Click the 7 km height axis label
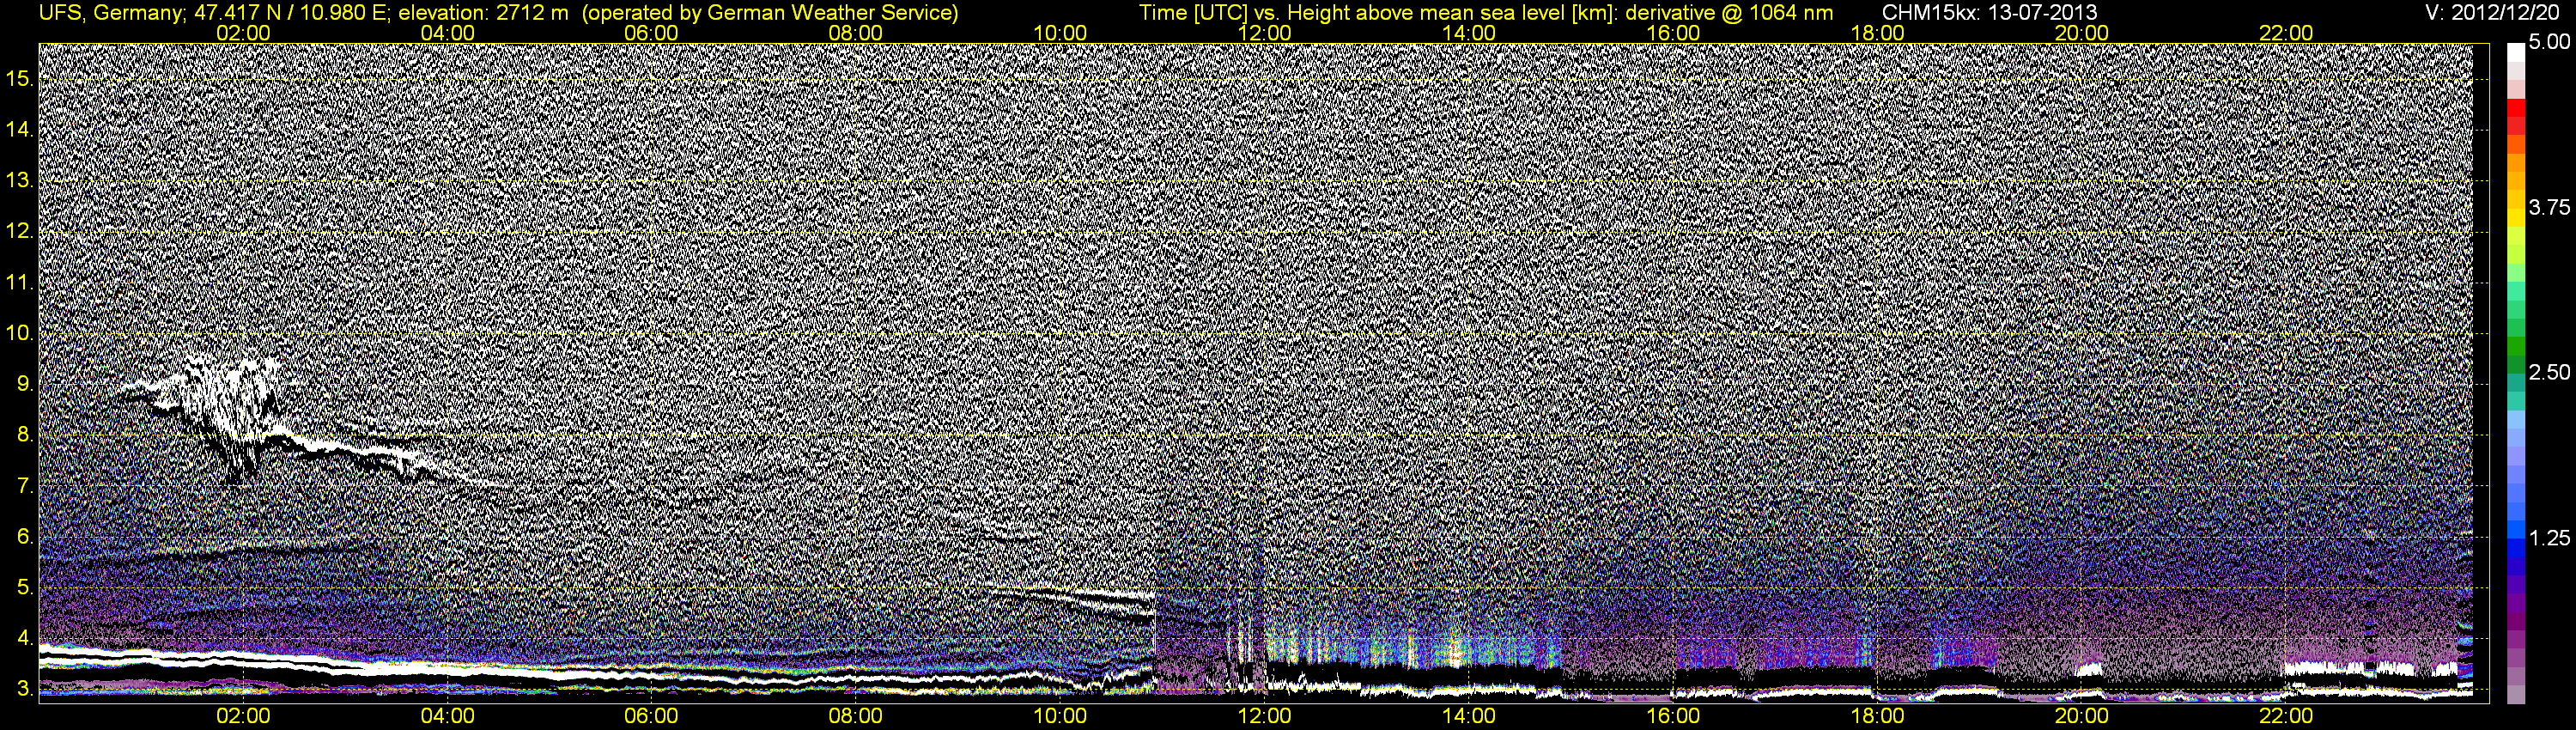2576x730 pixels. pos(24,486)
